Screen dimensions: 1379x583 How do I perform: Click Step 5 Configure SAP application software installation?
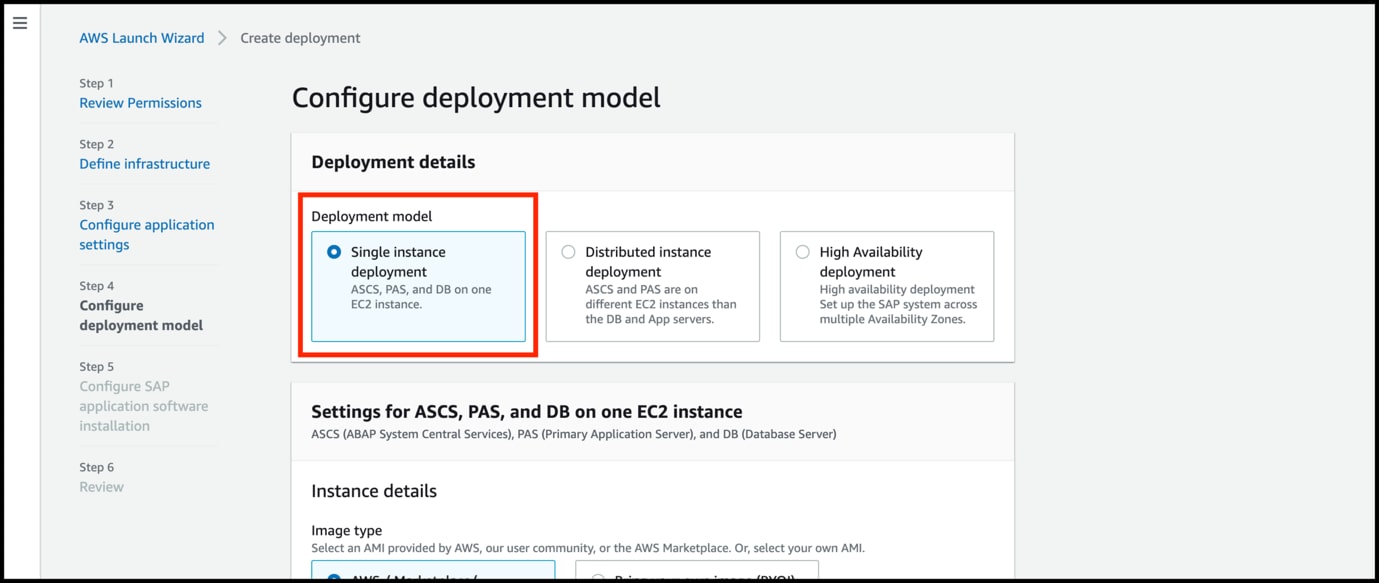click(x=143, y=406)
